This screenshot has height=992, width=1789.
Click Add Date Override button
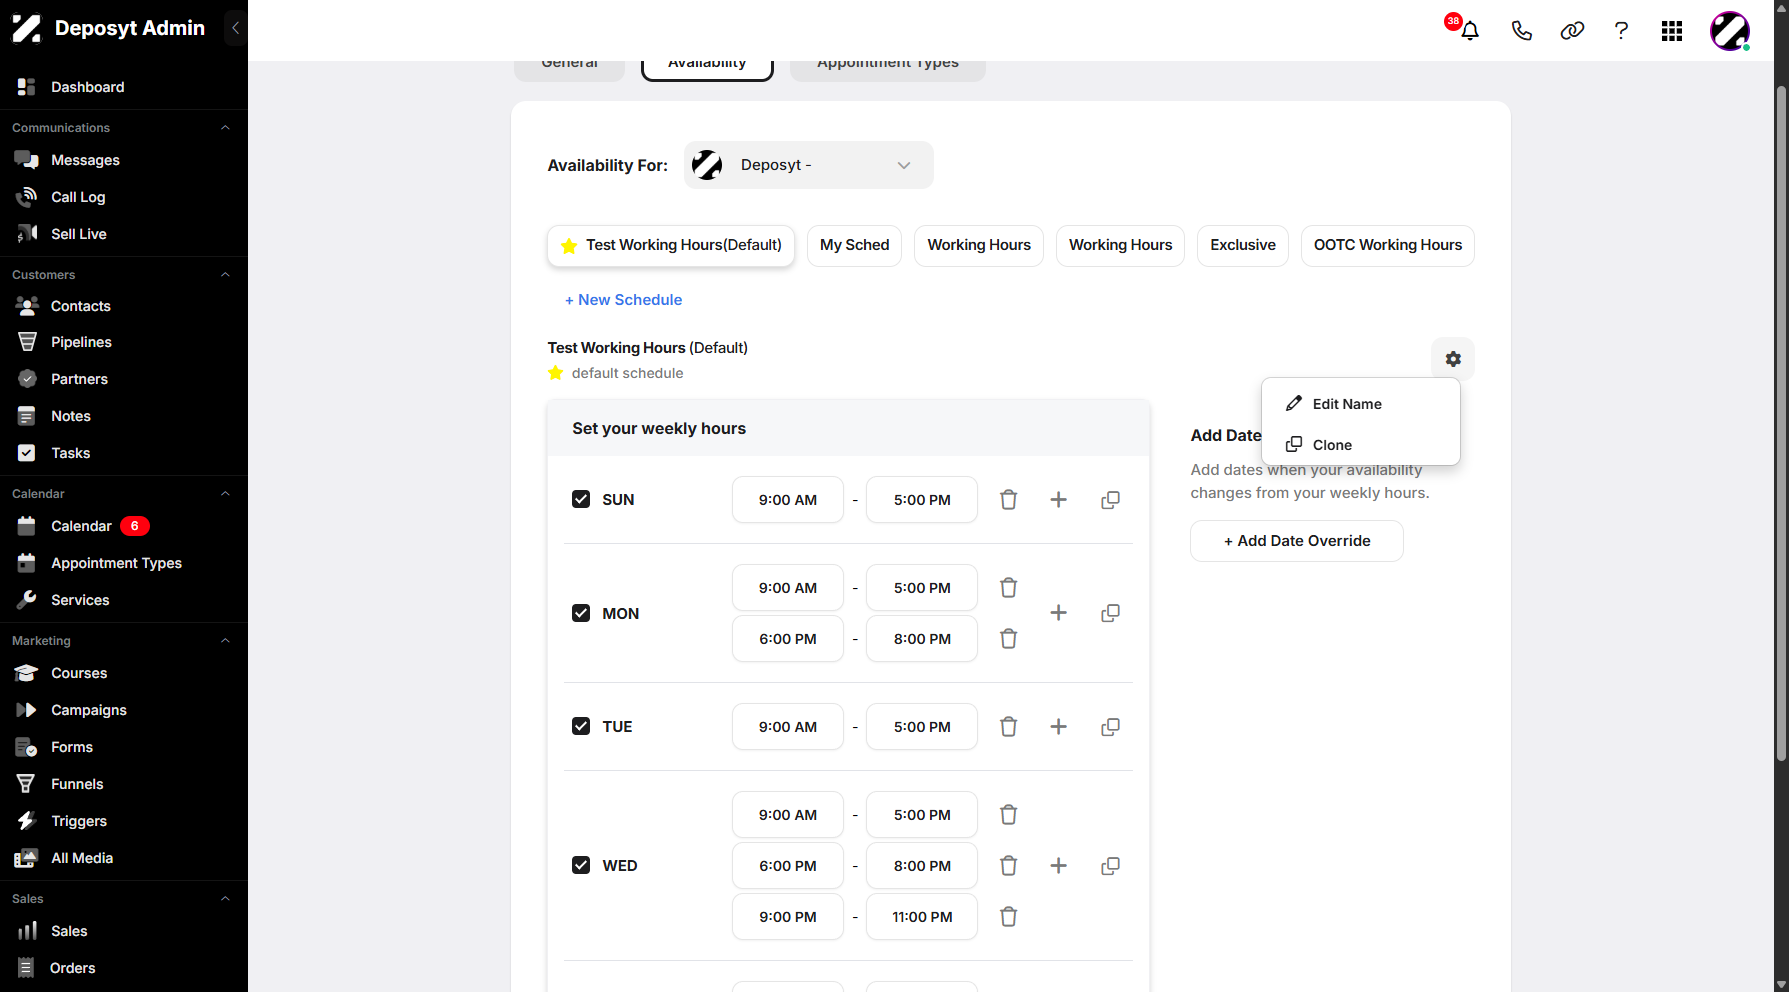click(x=1297, y=541)
